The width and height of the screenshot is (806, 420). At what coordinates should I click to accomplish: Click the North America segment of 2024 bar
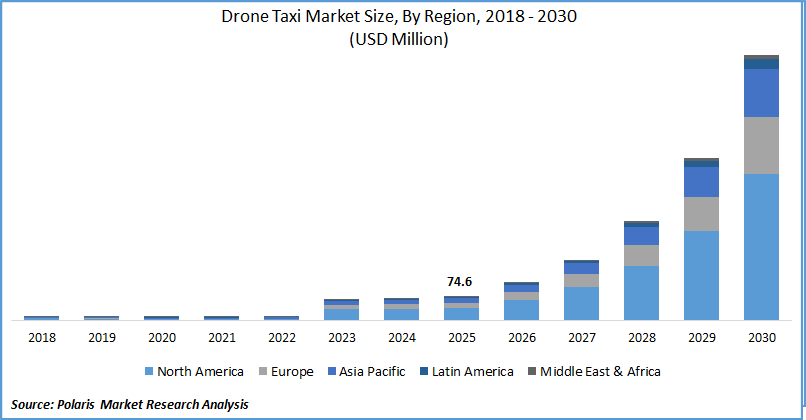(401, 315)
